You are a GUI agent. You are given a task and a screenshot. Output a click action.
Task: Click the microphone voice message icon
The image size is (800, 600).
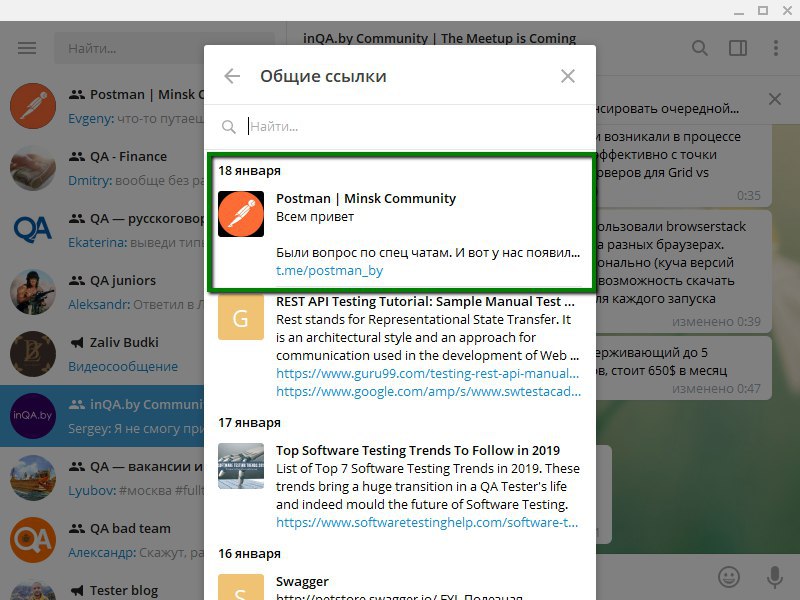point(774,577)
